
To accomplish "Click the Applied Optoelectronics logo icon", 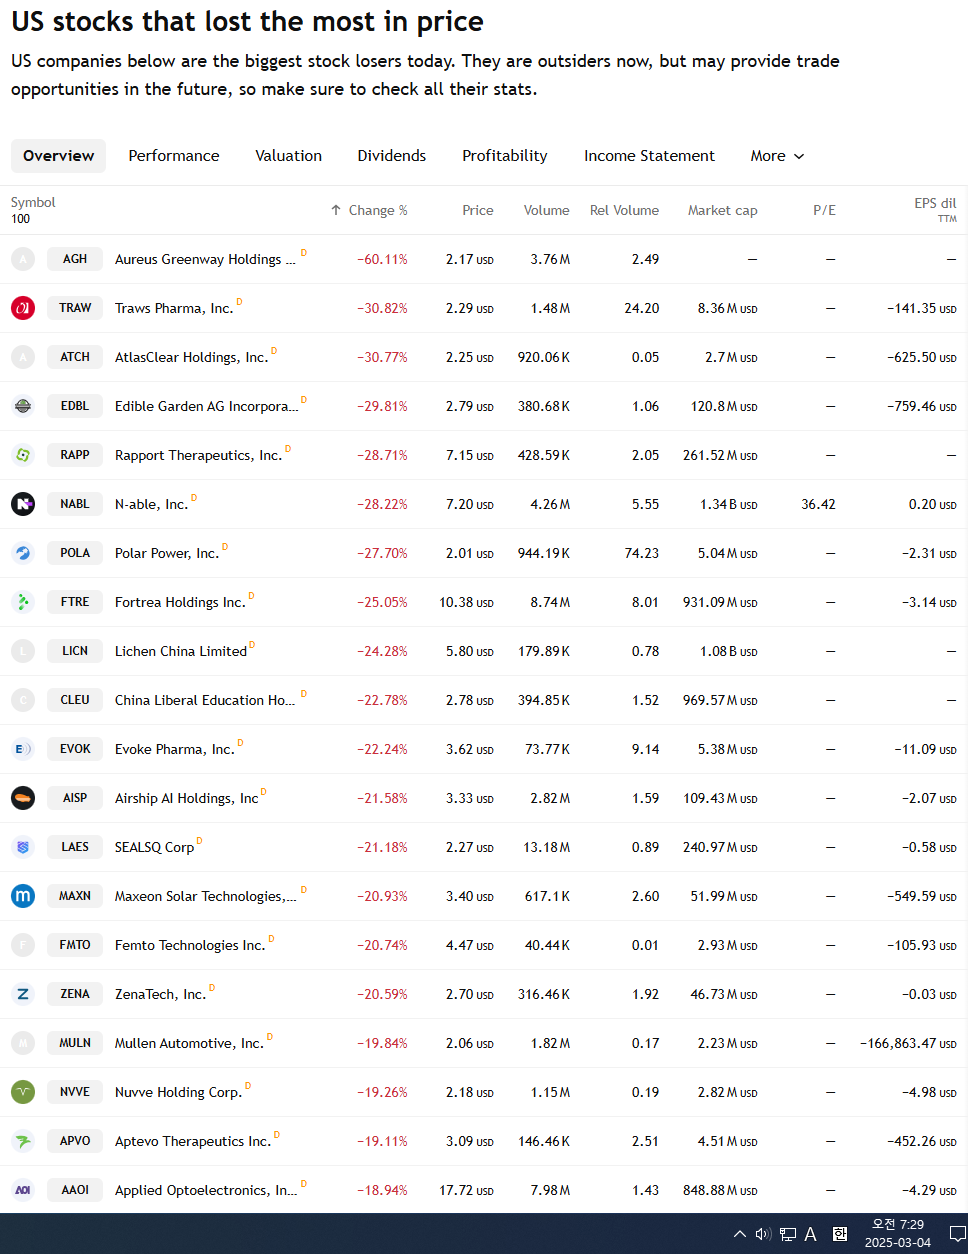I will (23, 1190).
